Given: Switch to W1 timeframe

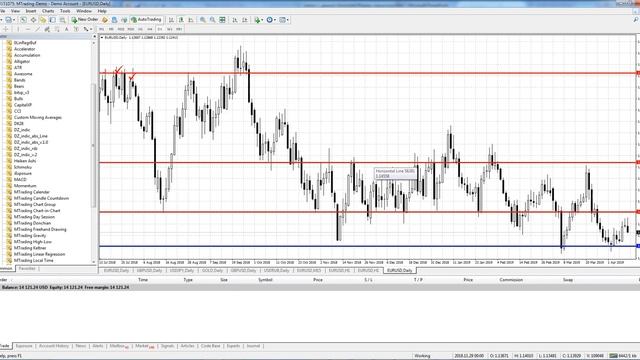Looking at the screenshot, I should click(x=169, y=29).
